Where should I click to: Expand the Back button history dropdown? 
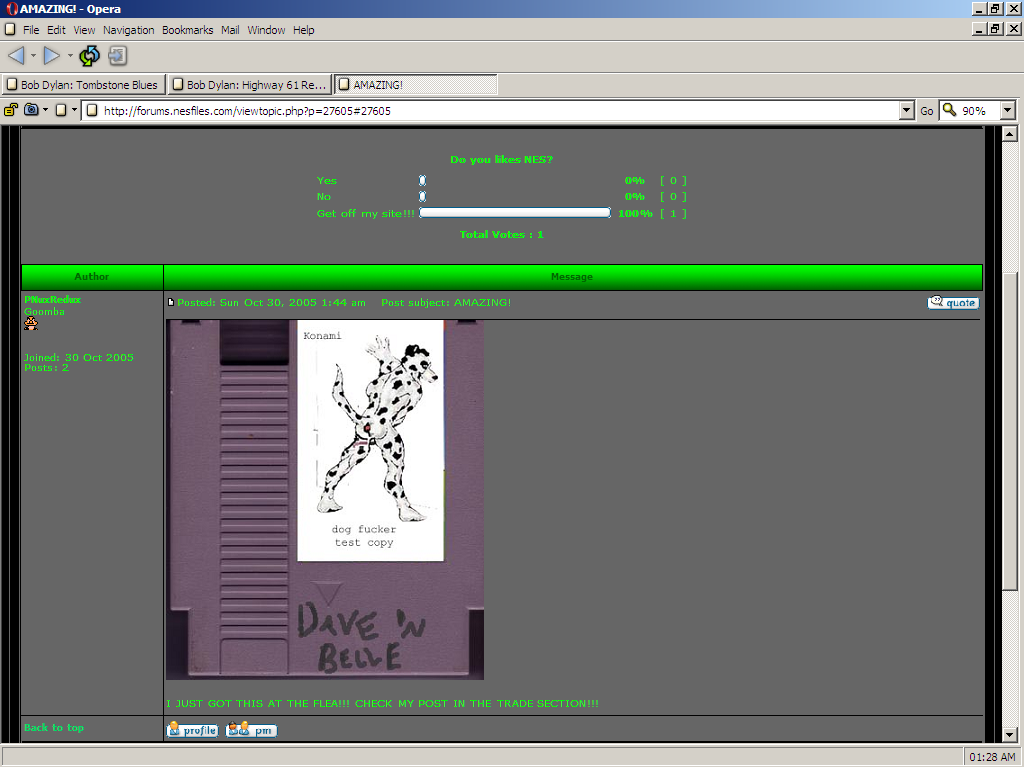tap(33, 56)
